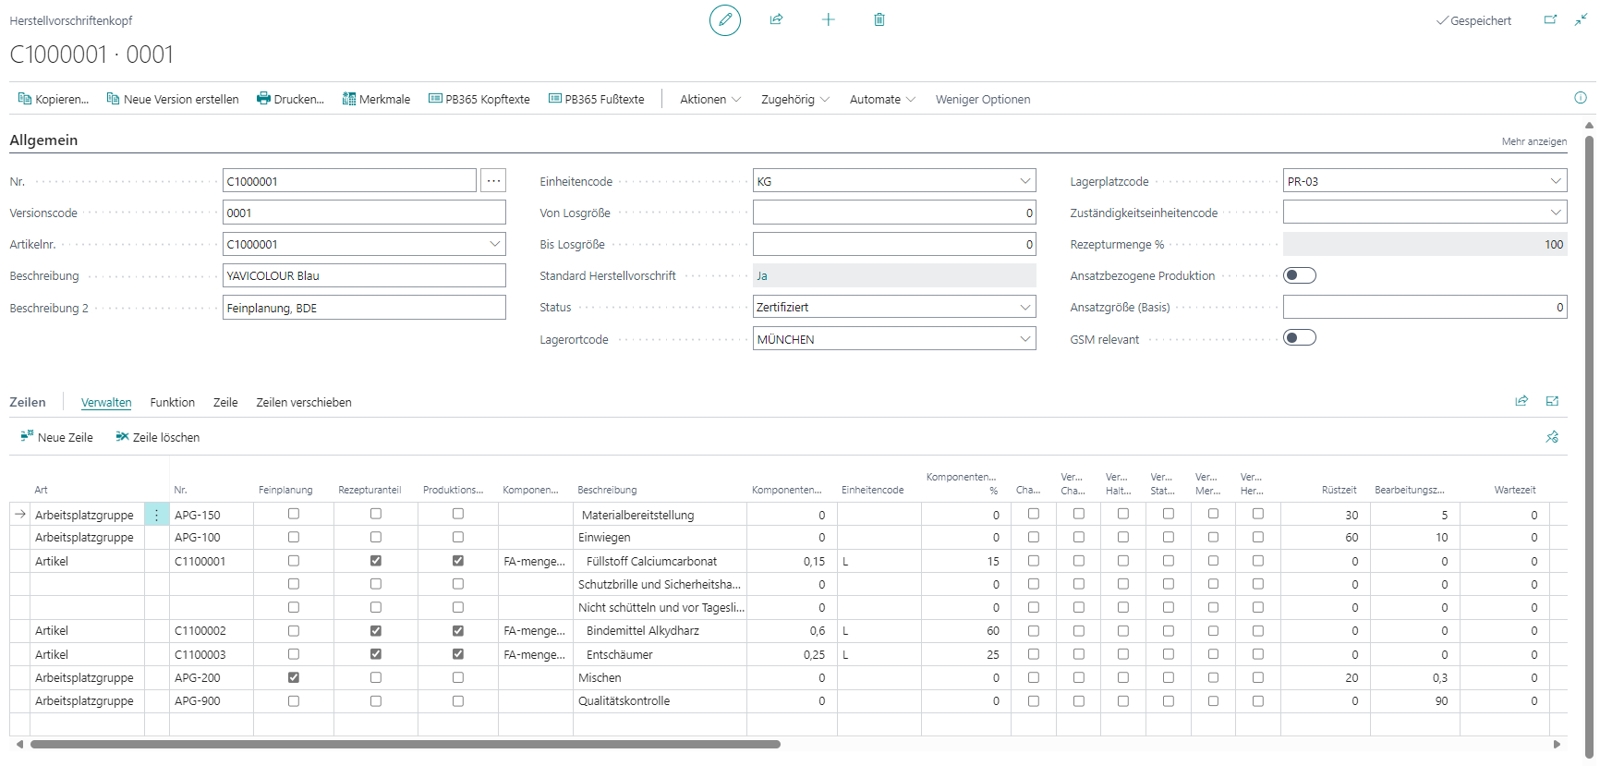
Task: Click the pencil edit icon
Action: pos(725,20)
